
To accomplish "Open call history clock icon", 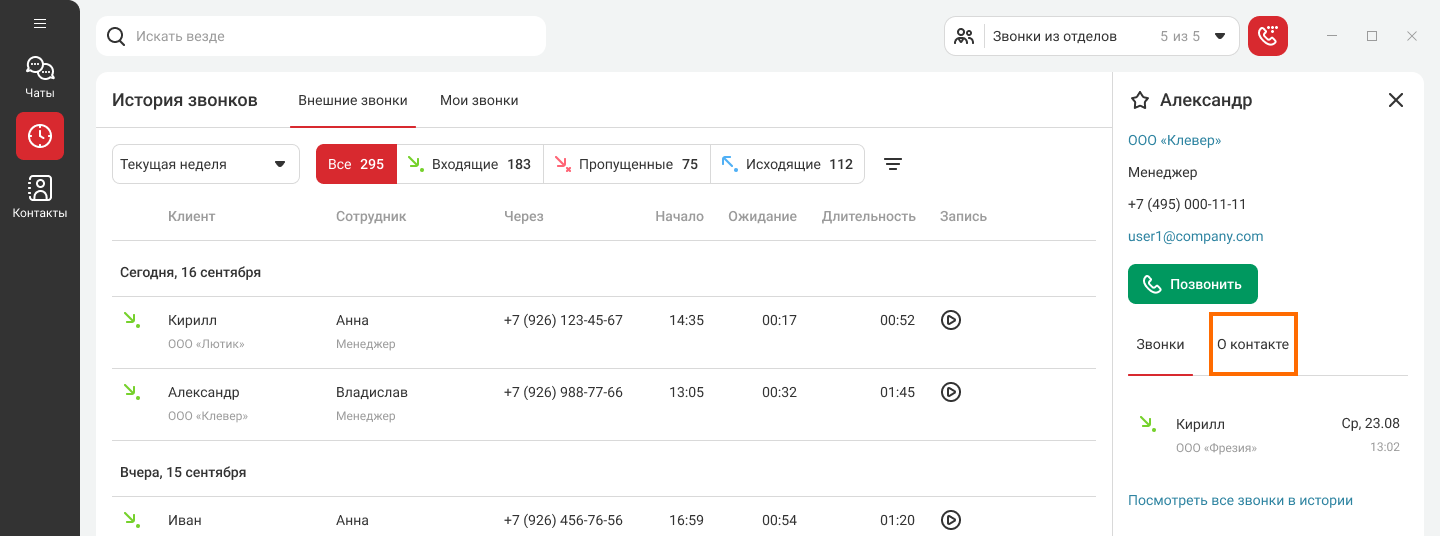I will click(x=40, y=136).
